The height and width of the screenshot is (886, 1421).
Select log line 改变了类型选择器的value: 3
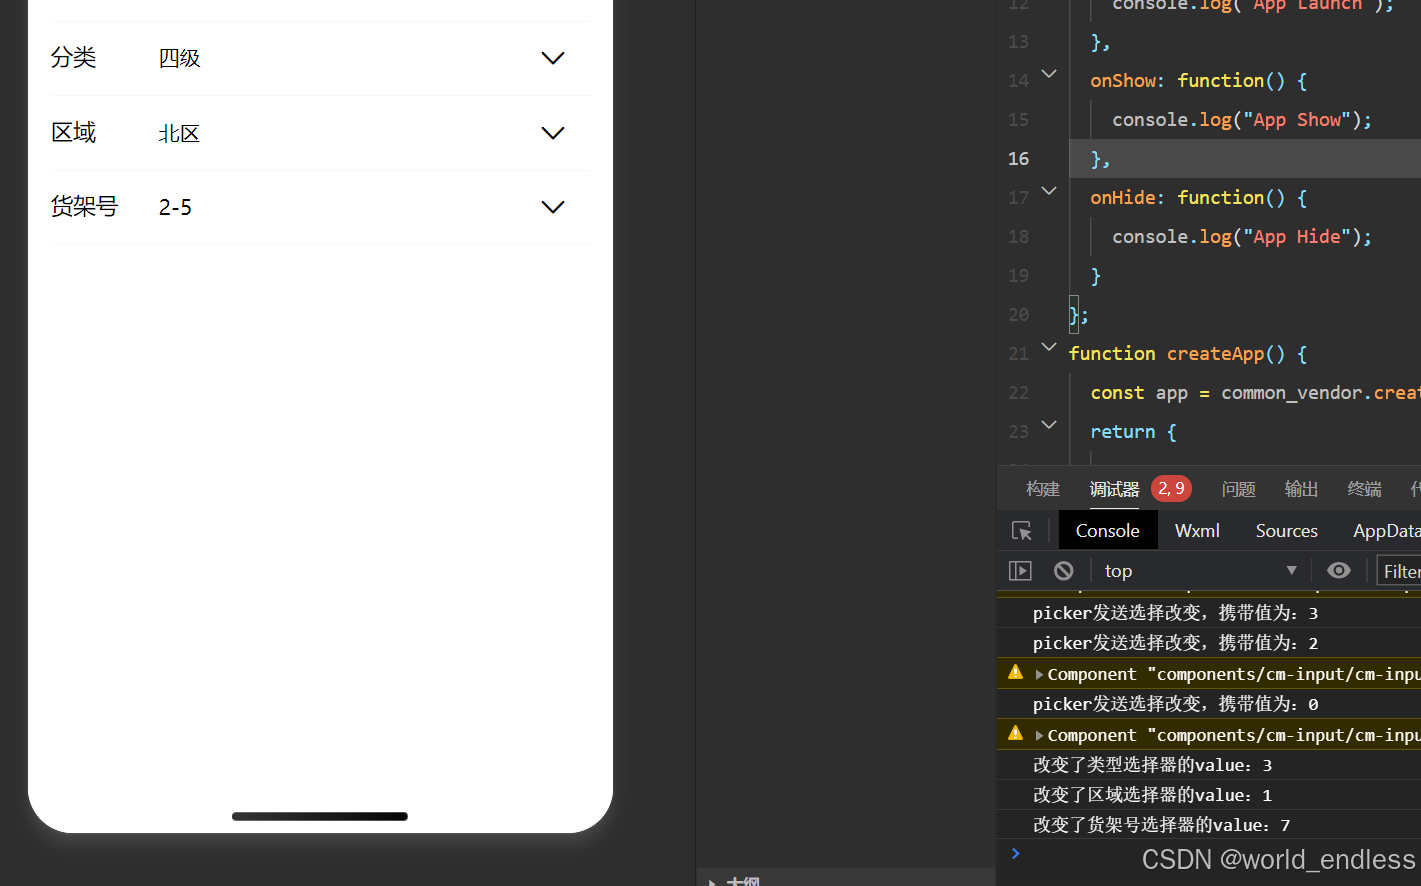(x=1152, y=765)
